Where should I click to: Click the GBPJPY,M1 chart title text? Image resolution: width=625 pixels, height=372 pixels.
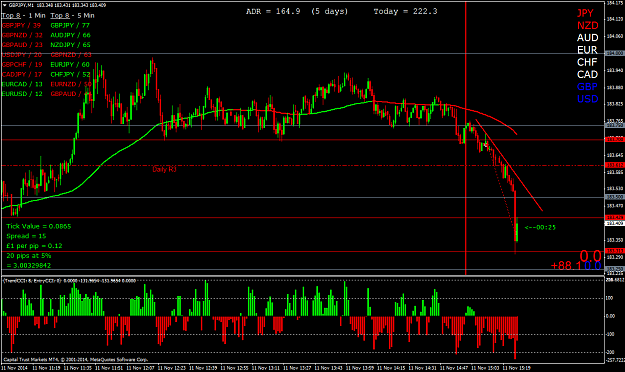coord(22,5)
